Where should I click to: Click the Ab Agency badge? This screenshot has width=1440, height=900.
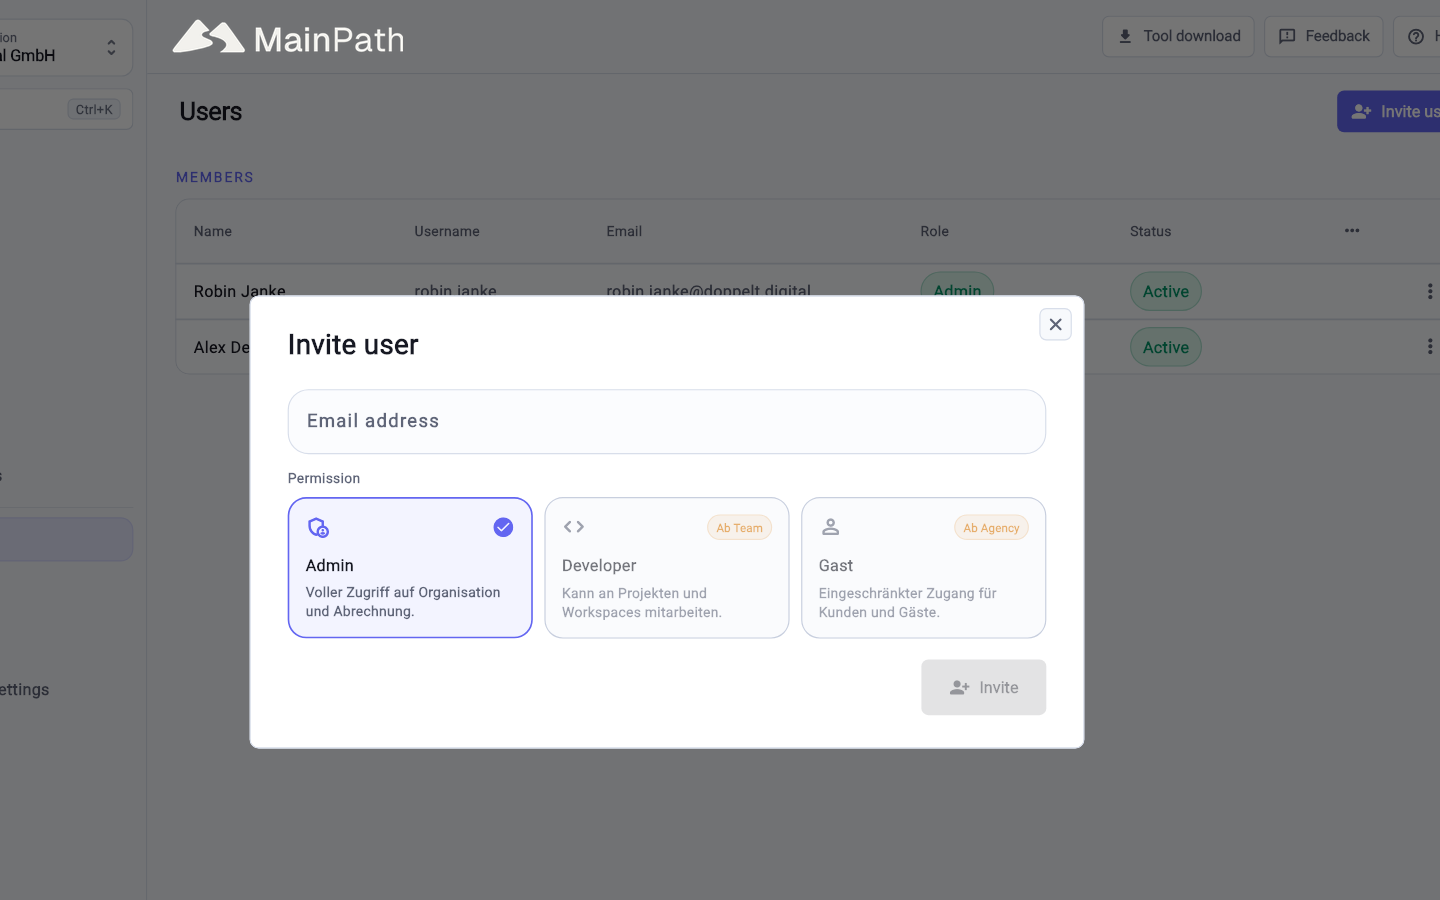click(x=991, y=528)
